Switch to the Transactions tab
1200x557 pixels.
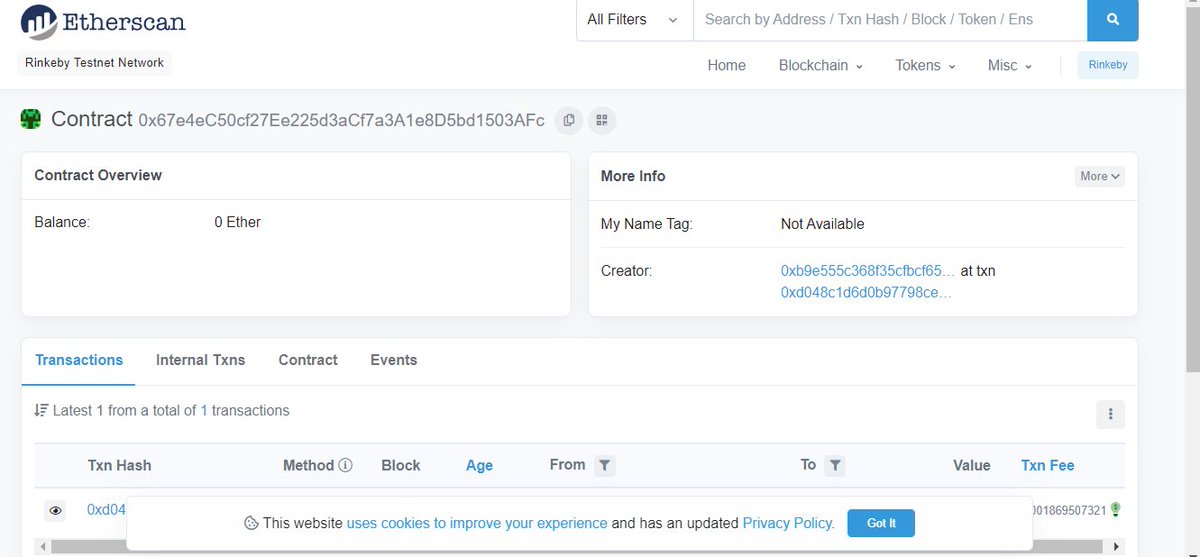(79, 360)
